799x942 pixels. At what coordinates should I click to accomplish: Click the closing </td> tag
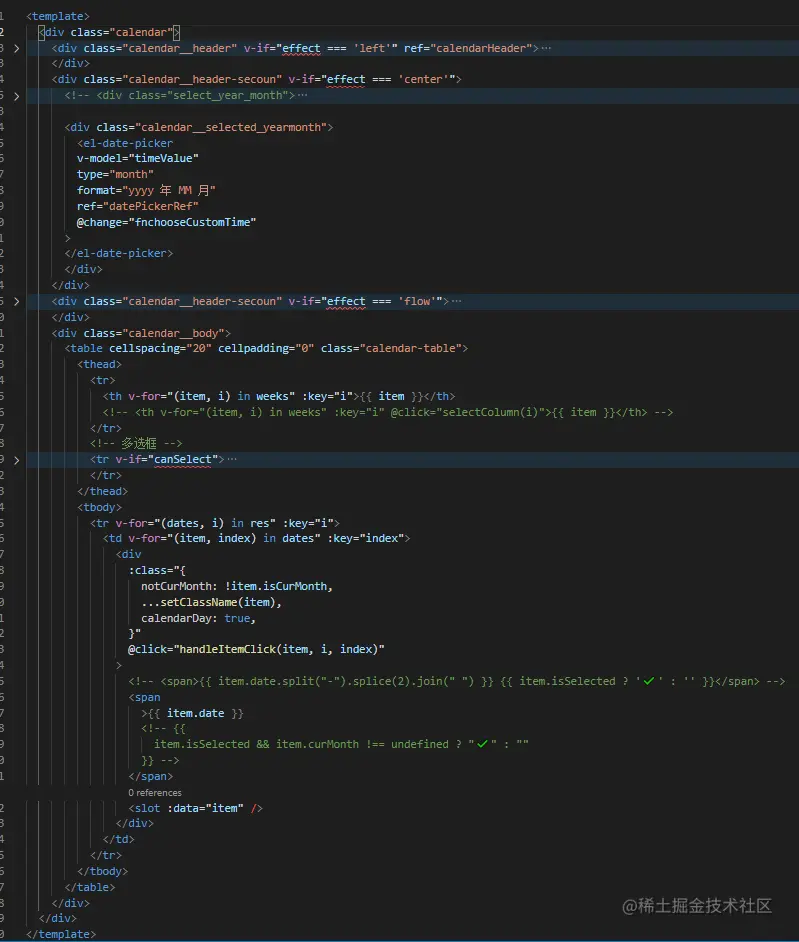coord(118,839)
